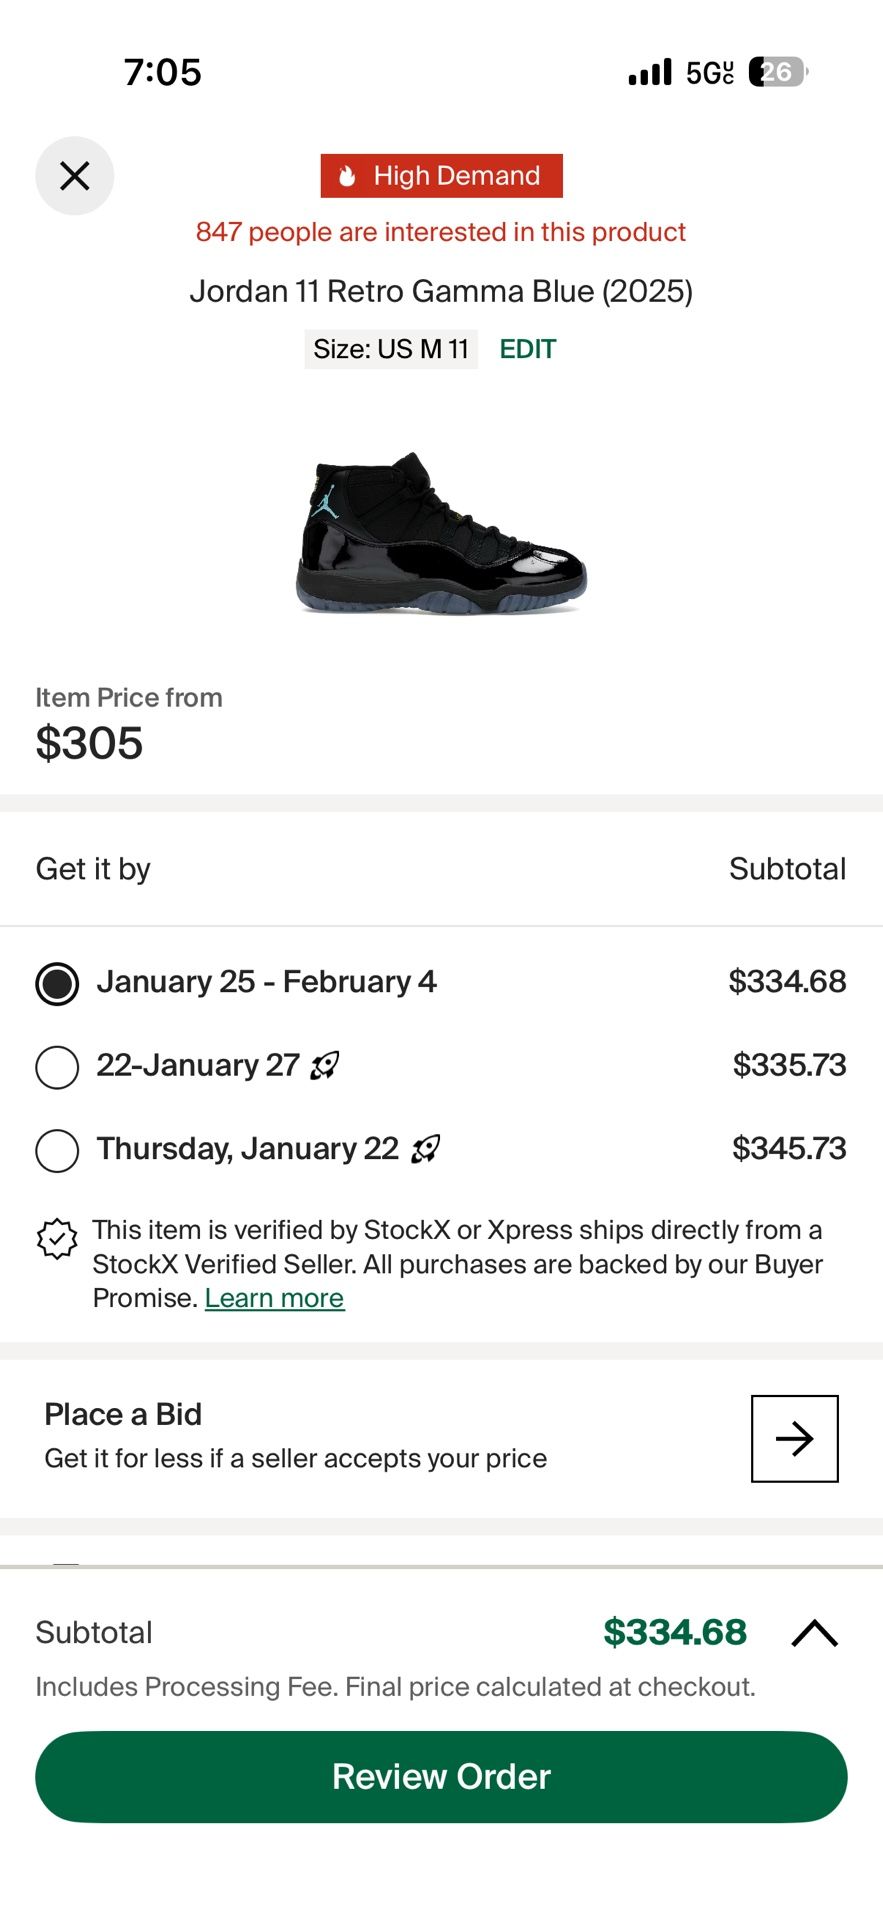The height and width of the screenshot is (1920, 883).
Task: Choose the Thursday, January 22 delivery option
Action: [57, 1150]
